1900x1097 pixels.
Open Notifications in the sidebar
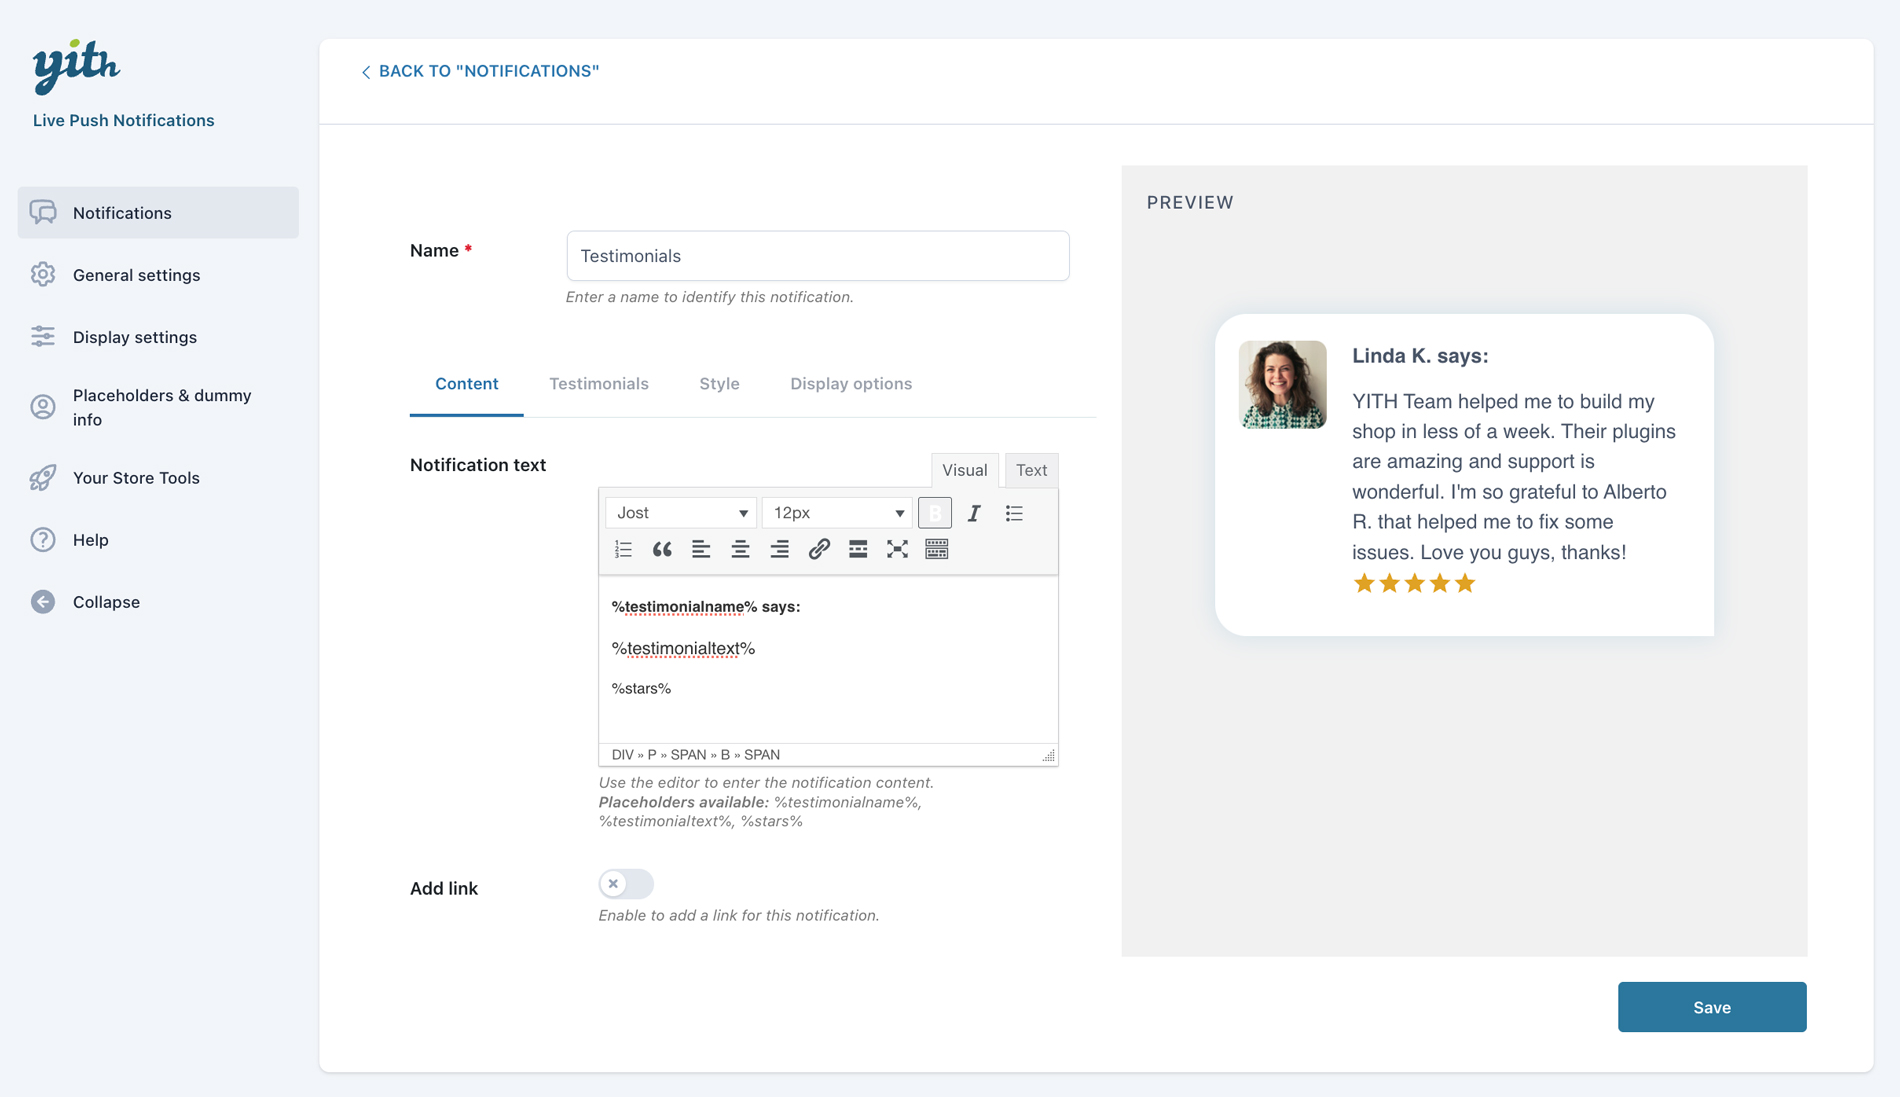tap(158, 212)
